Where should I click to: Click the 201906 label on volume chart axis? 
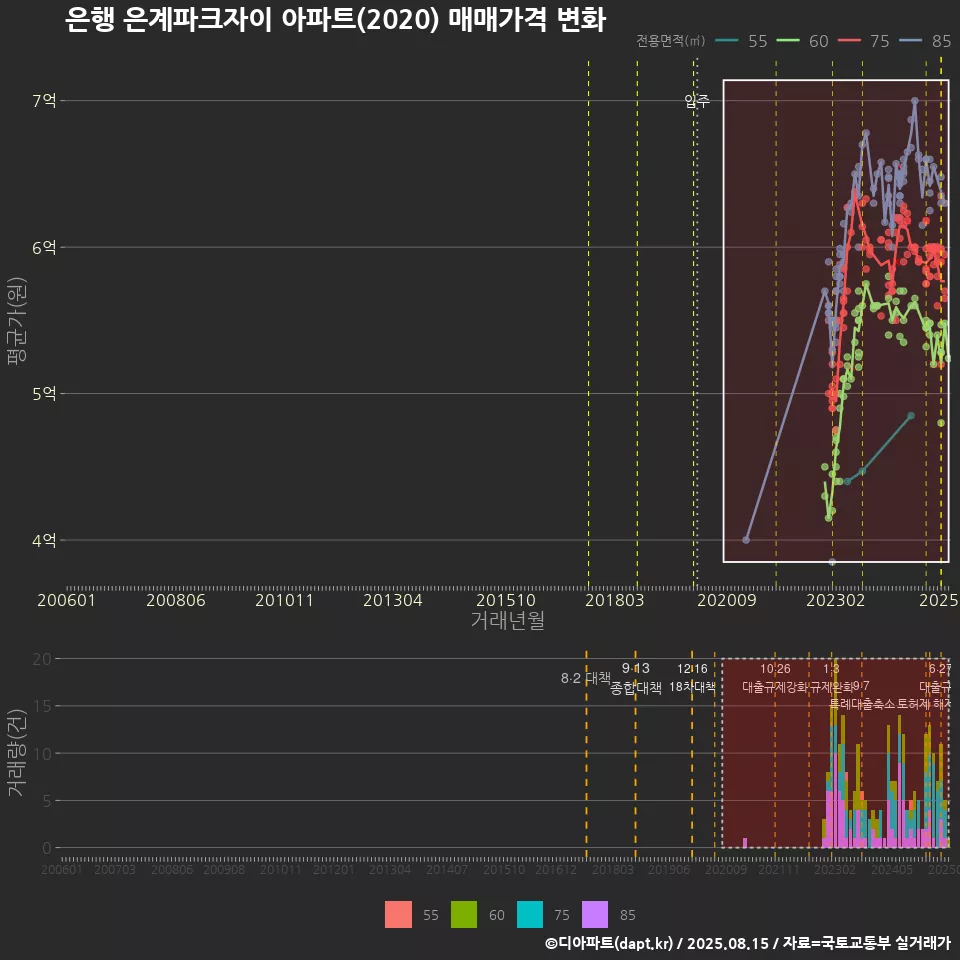point(669,869)
